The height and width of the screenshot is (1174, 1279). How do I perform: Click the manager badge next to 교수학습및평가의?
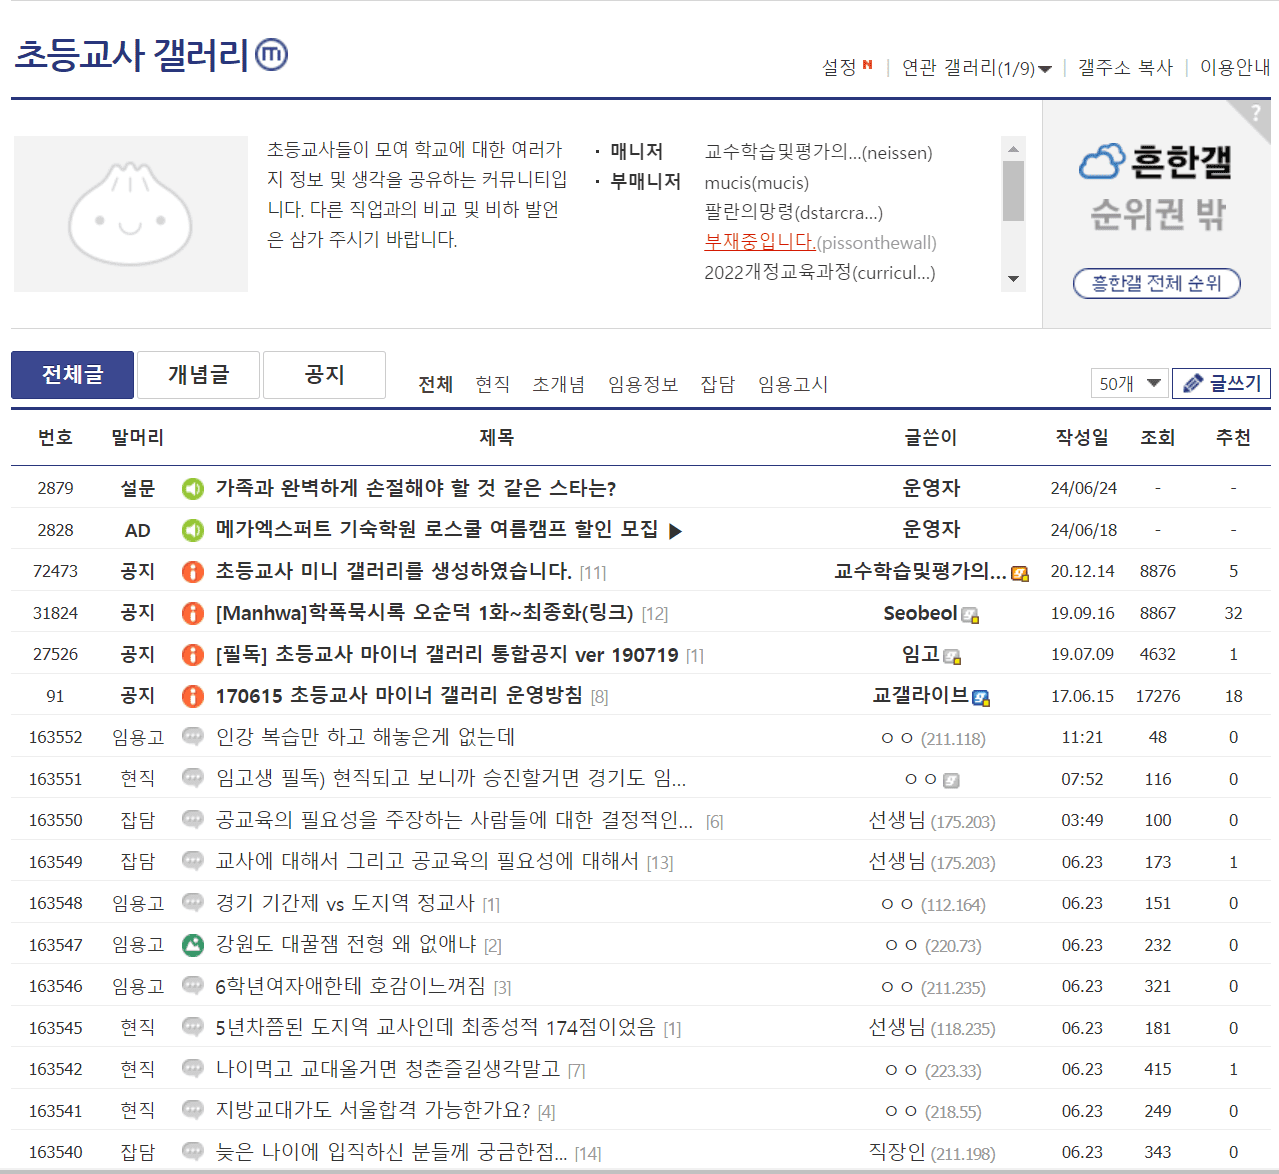[1020, 574]
